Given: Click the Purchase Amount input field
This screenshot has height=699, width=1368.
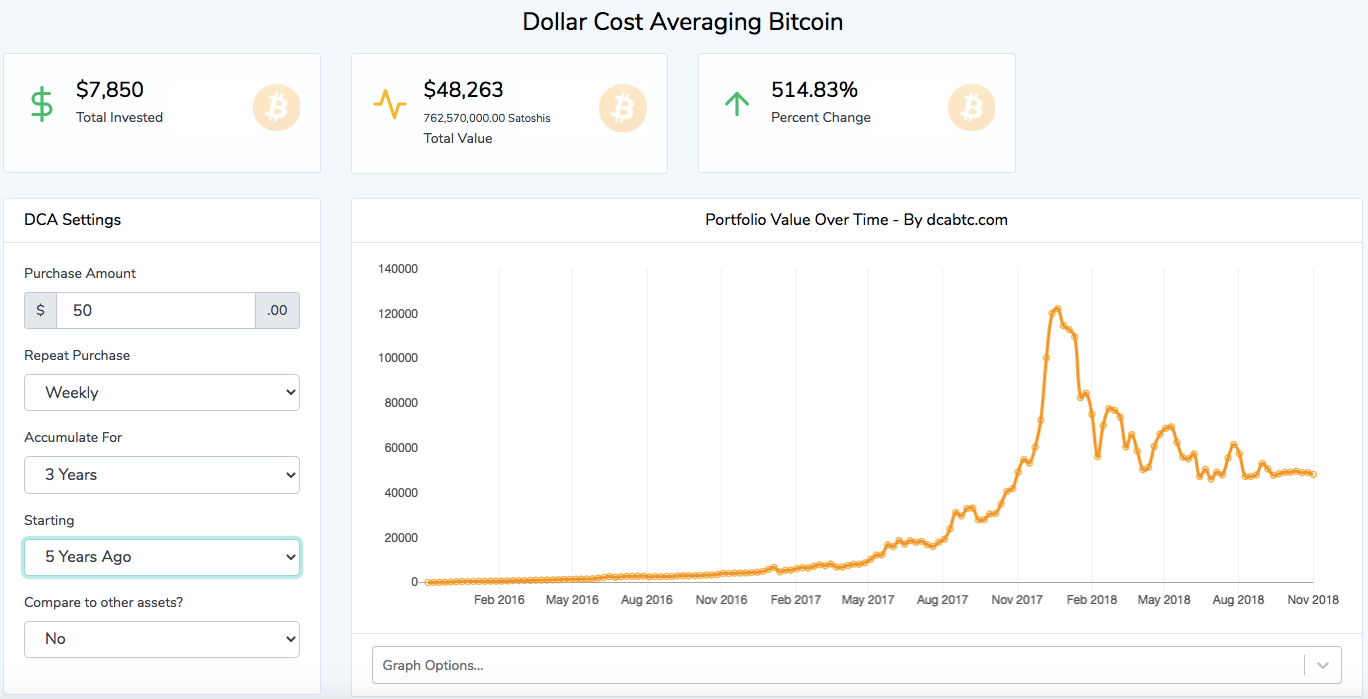Looking at the screenshot, I should [155, 311].
